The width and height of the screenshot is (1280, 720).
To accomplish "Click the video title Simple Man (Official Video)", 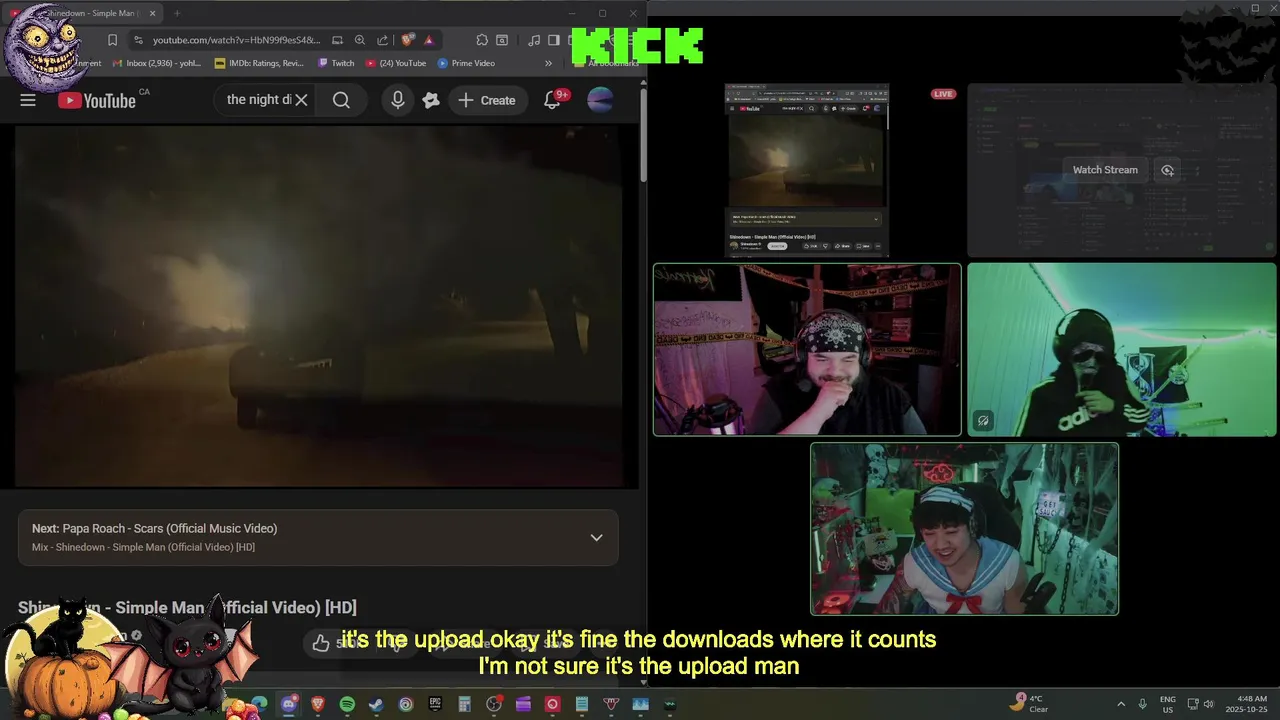I will pos(187,607).
